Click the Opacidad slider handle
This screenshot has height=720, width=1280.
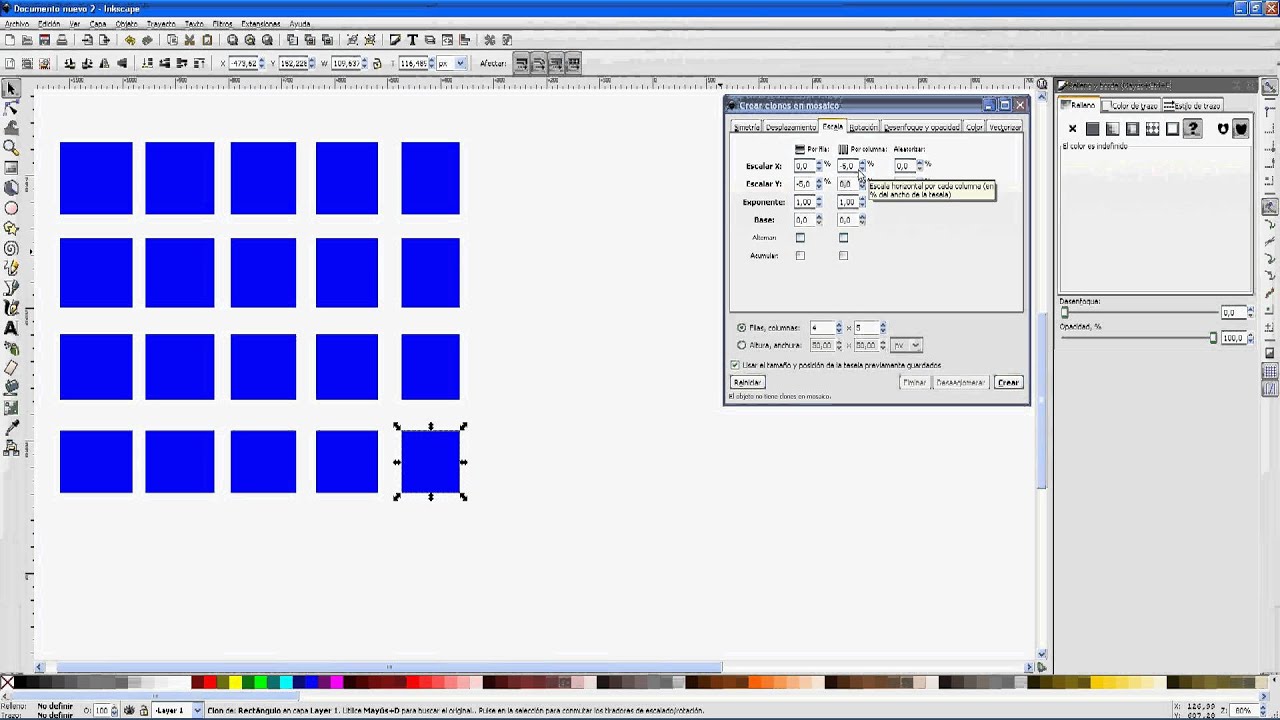point(1213,338)
